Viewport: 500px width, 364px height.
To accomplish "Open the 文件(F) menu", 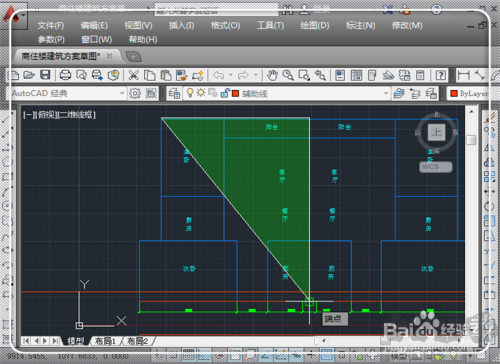I will [x=50, y=26].
